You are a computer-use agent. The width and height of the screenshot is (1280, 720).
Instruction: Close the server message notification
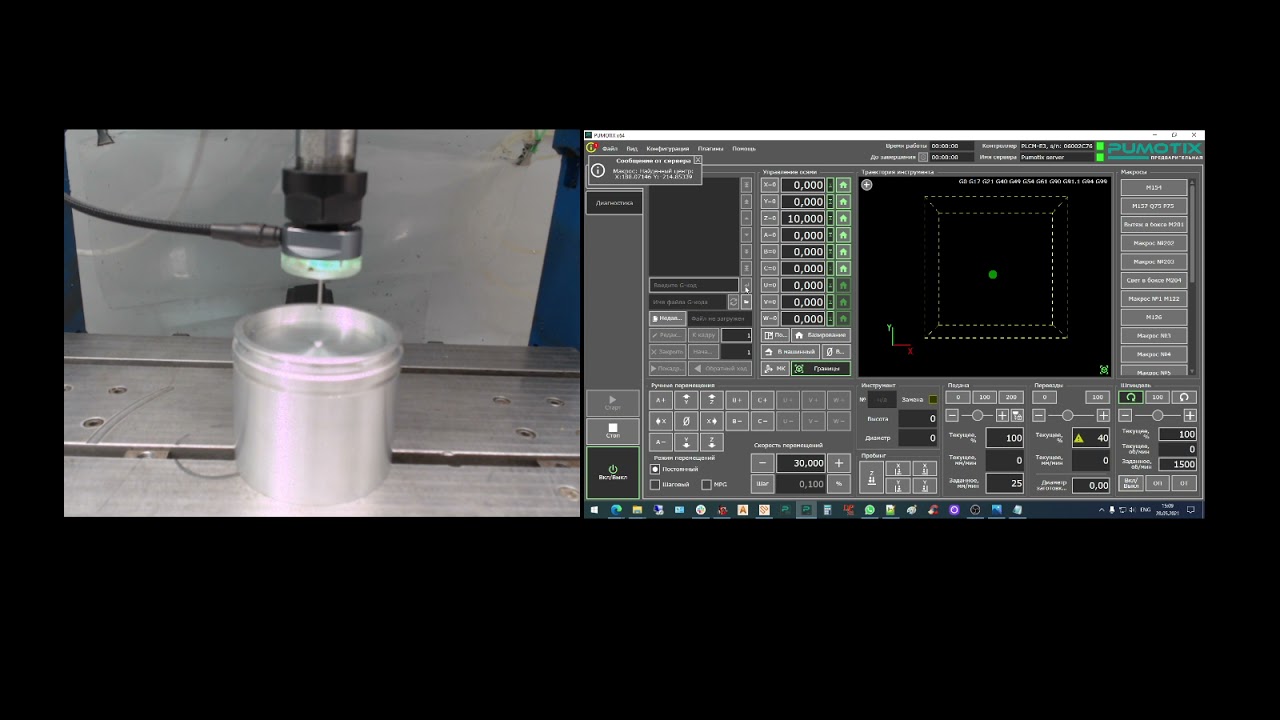pyautogui.click(x=697, y=160)
